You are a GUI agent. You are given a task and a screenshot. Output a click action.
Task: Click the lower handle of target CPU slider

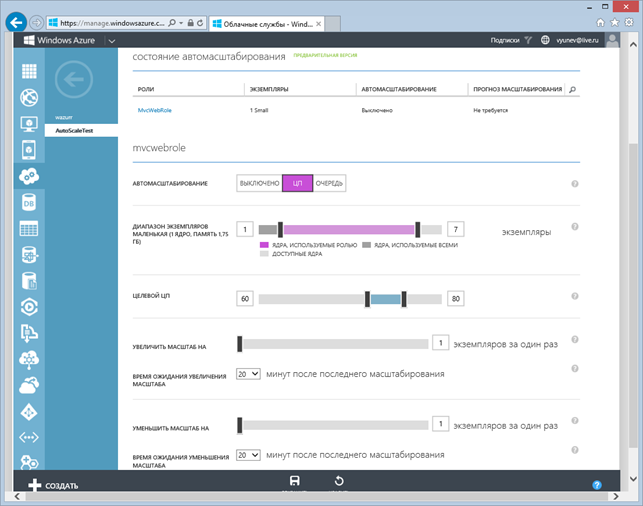point(367,299)
